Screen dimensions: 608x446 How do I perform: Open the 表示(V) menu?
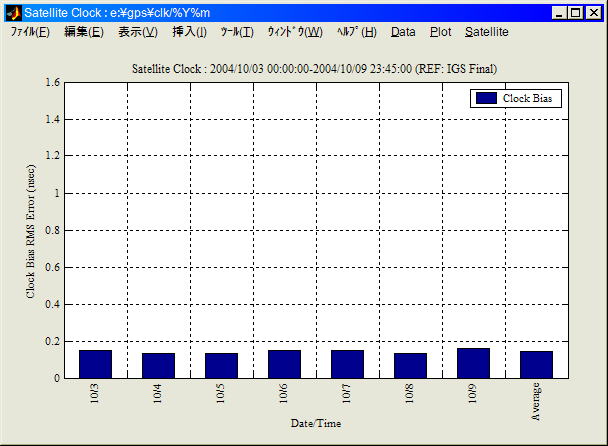[x=137, y=32]
